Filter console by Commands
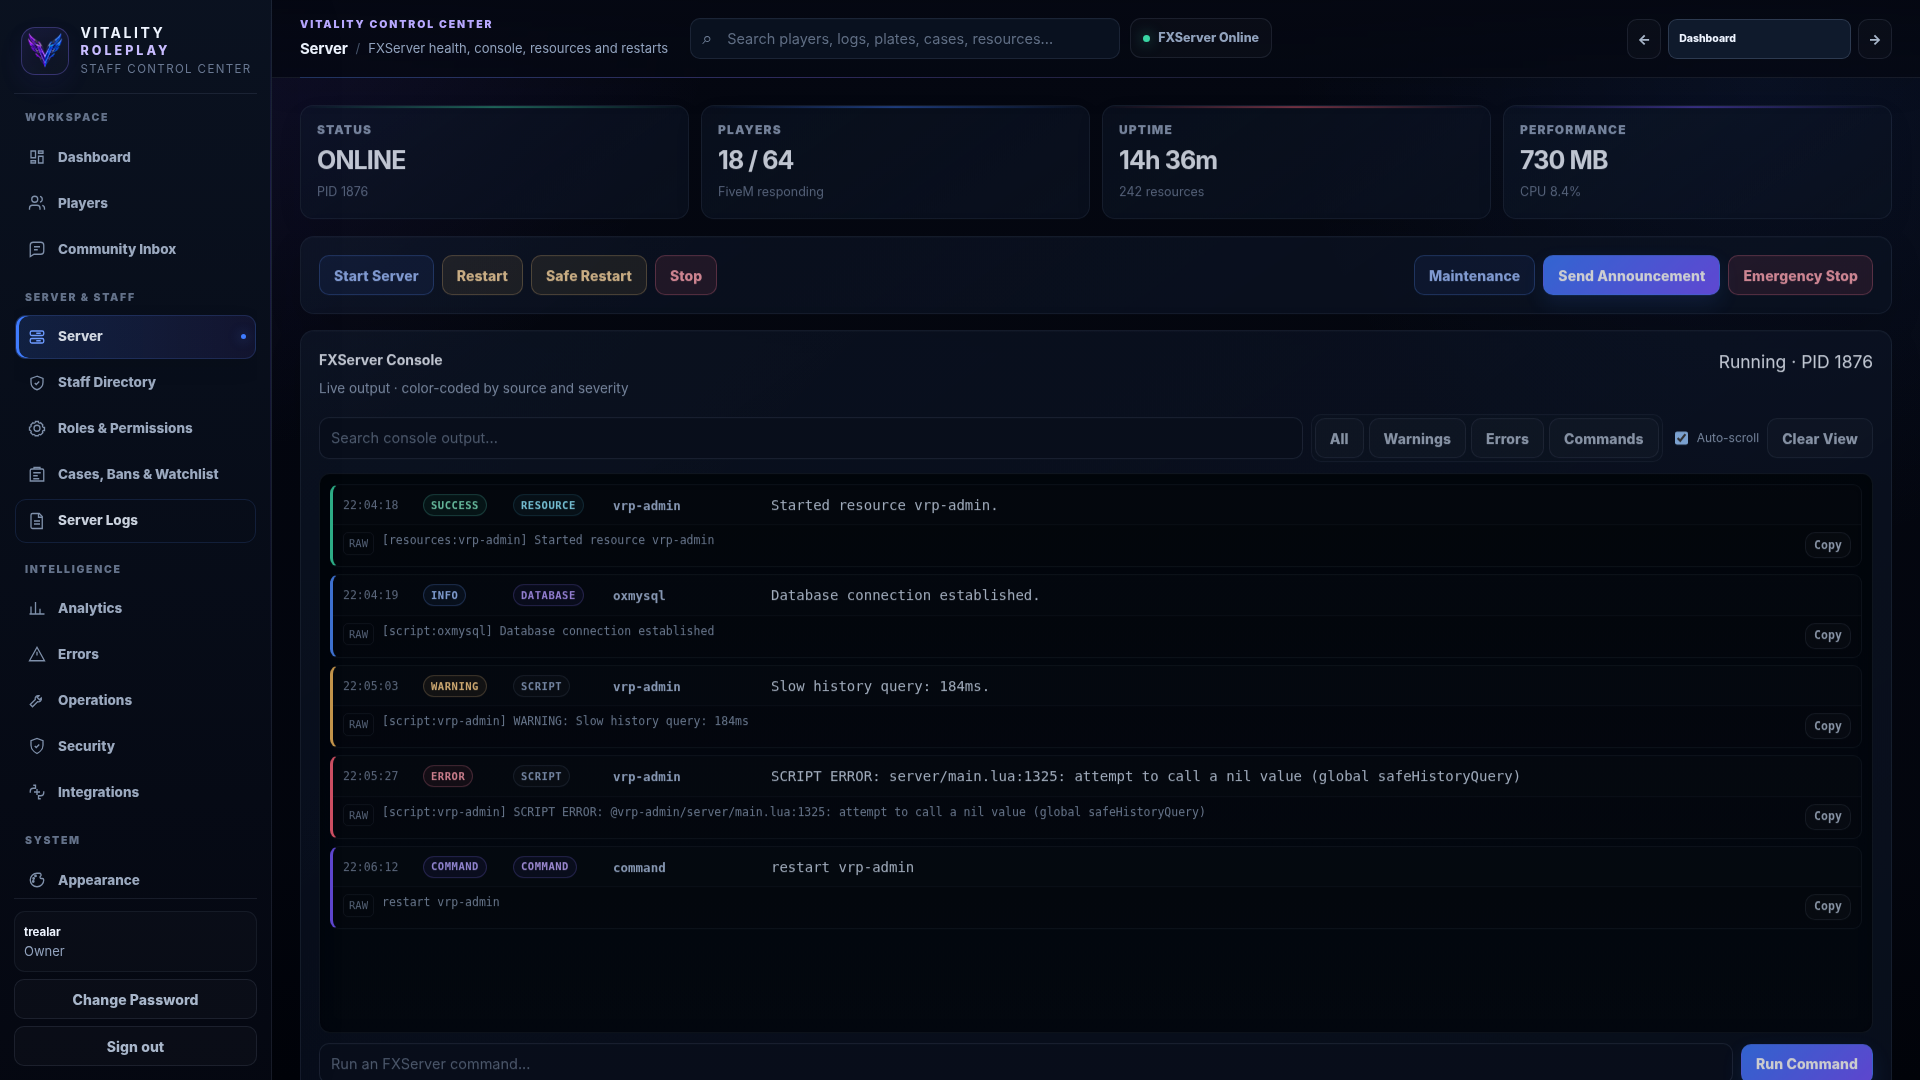 click(x=1603, y=439)
